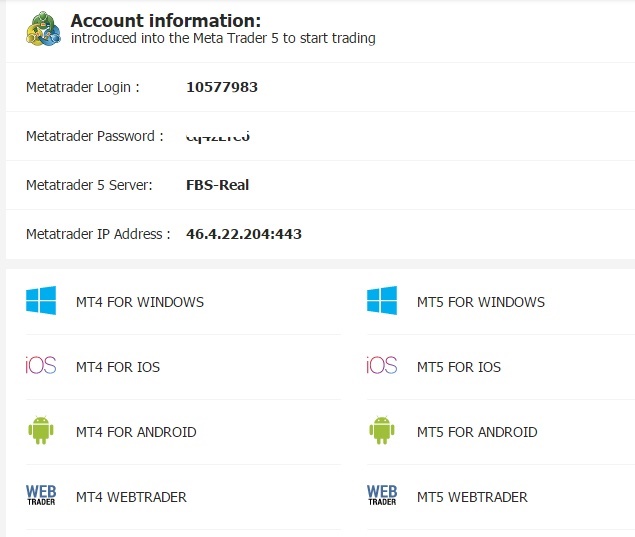Open the MT4 FOR ANDROID link
This screenshot has height=537, width=635.
click(136, 432)
